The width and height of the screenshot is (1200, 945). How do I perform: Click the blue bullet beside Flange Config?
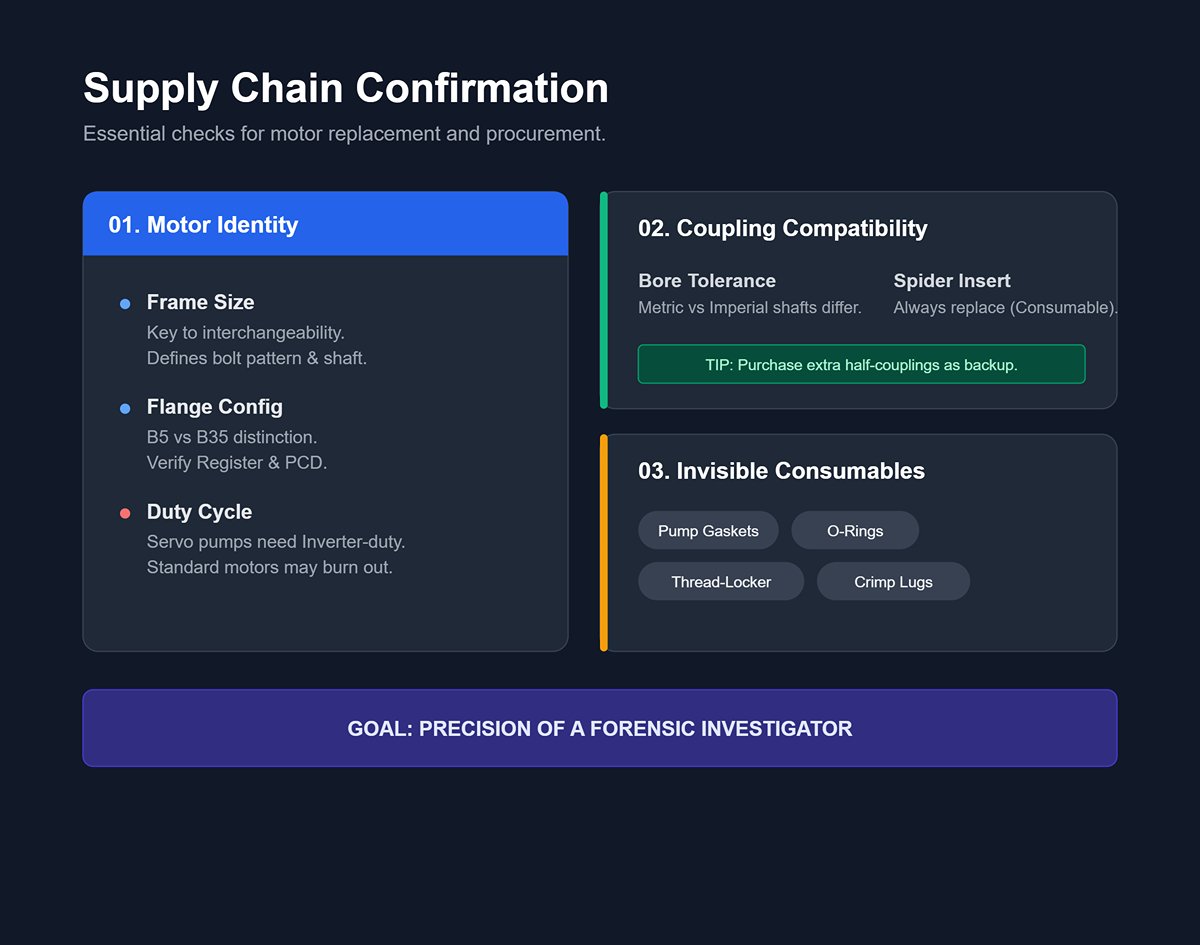[x=125, y=408]
